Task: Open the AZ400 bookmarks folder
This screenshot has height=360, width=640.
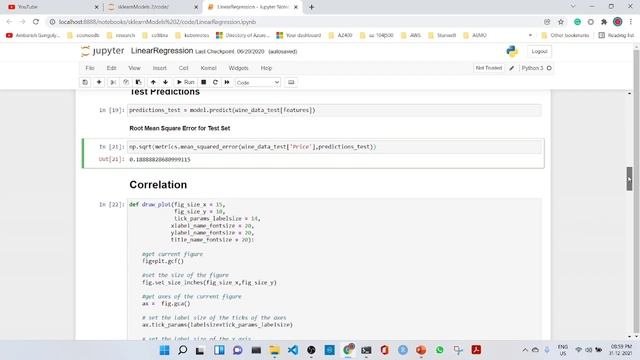Action: pos(340,36)
